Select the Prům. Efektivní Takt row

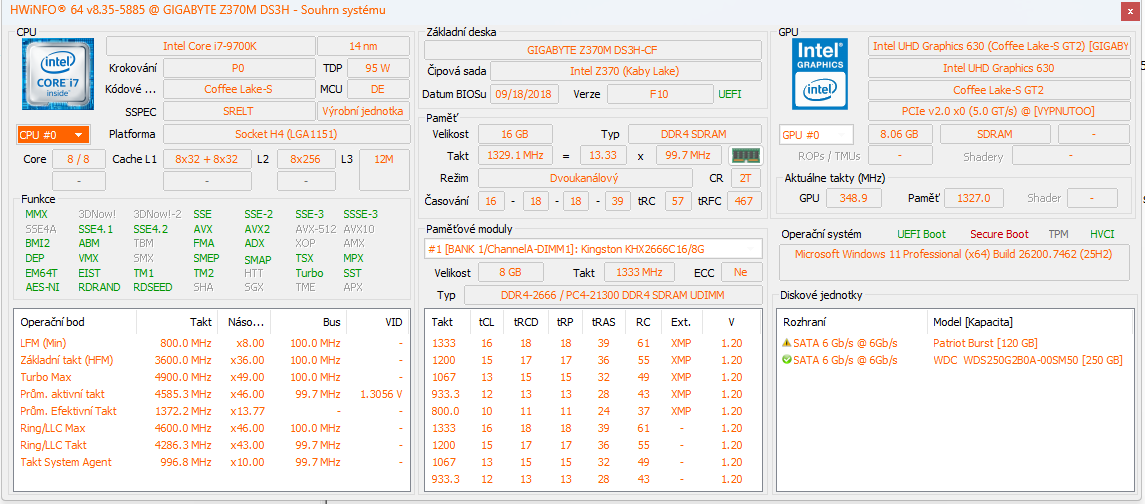click(x=212, y=411)
